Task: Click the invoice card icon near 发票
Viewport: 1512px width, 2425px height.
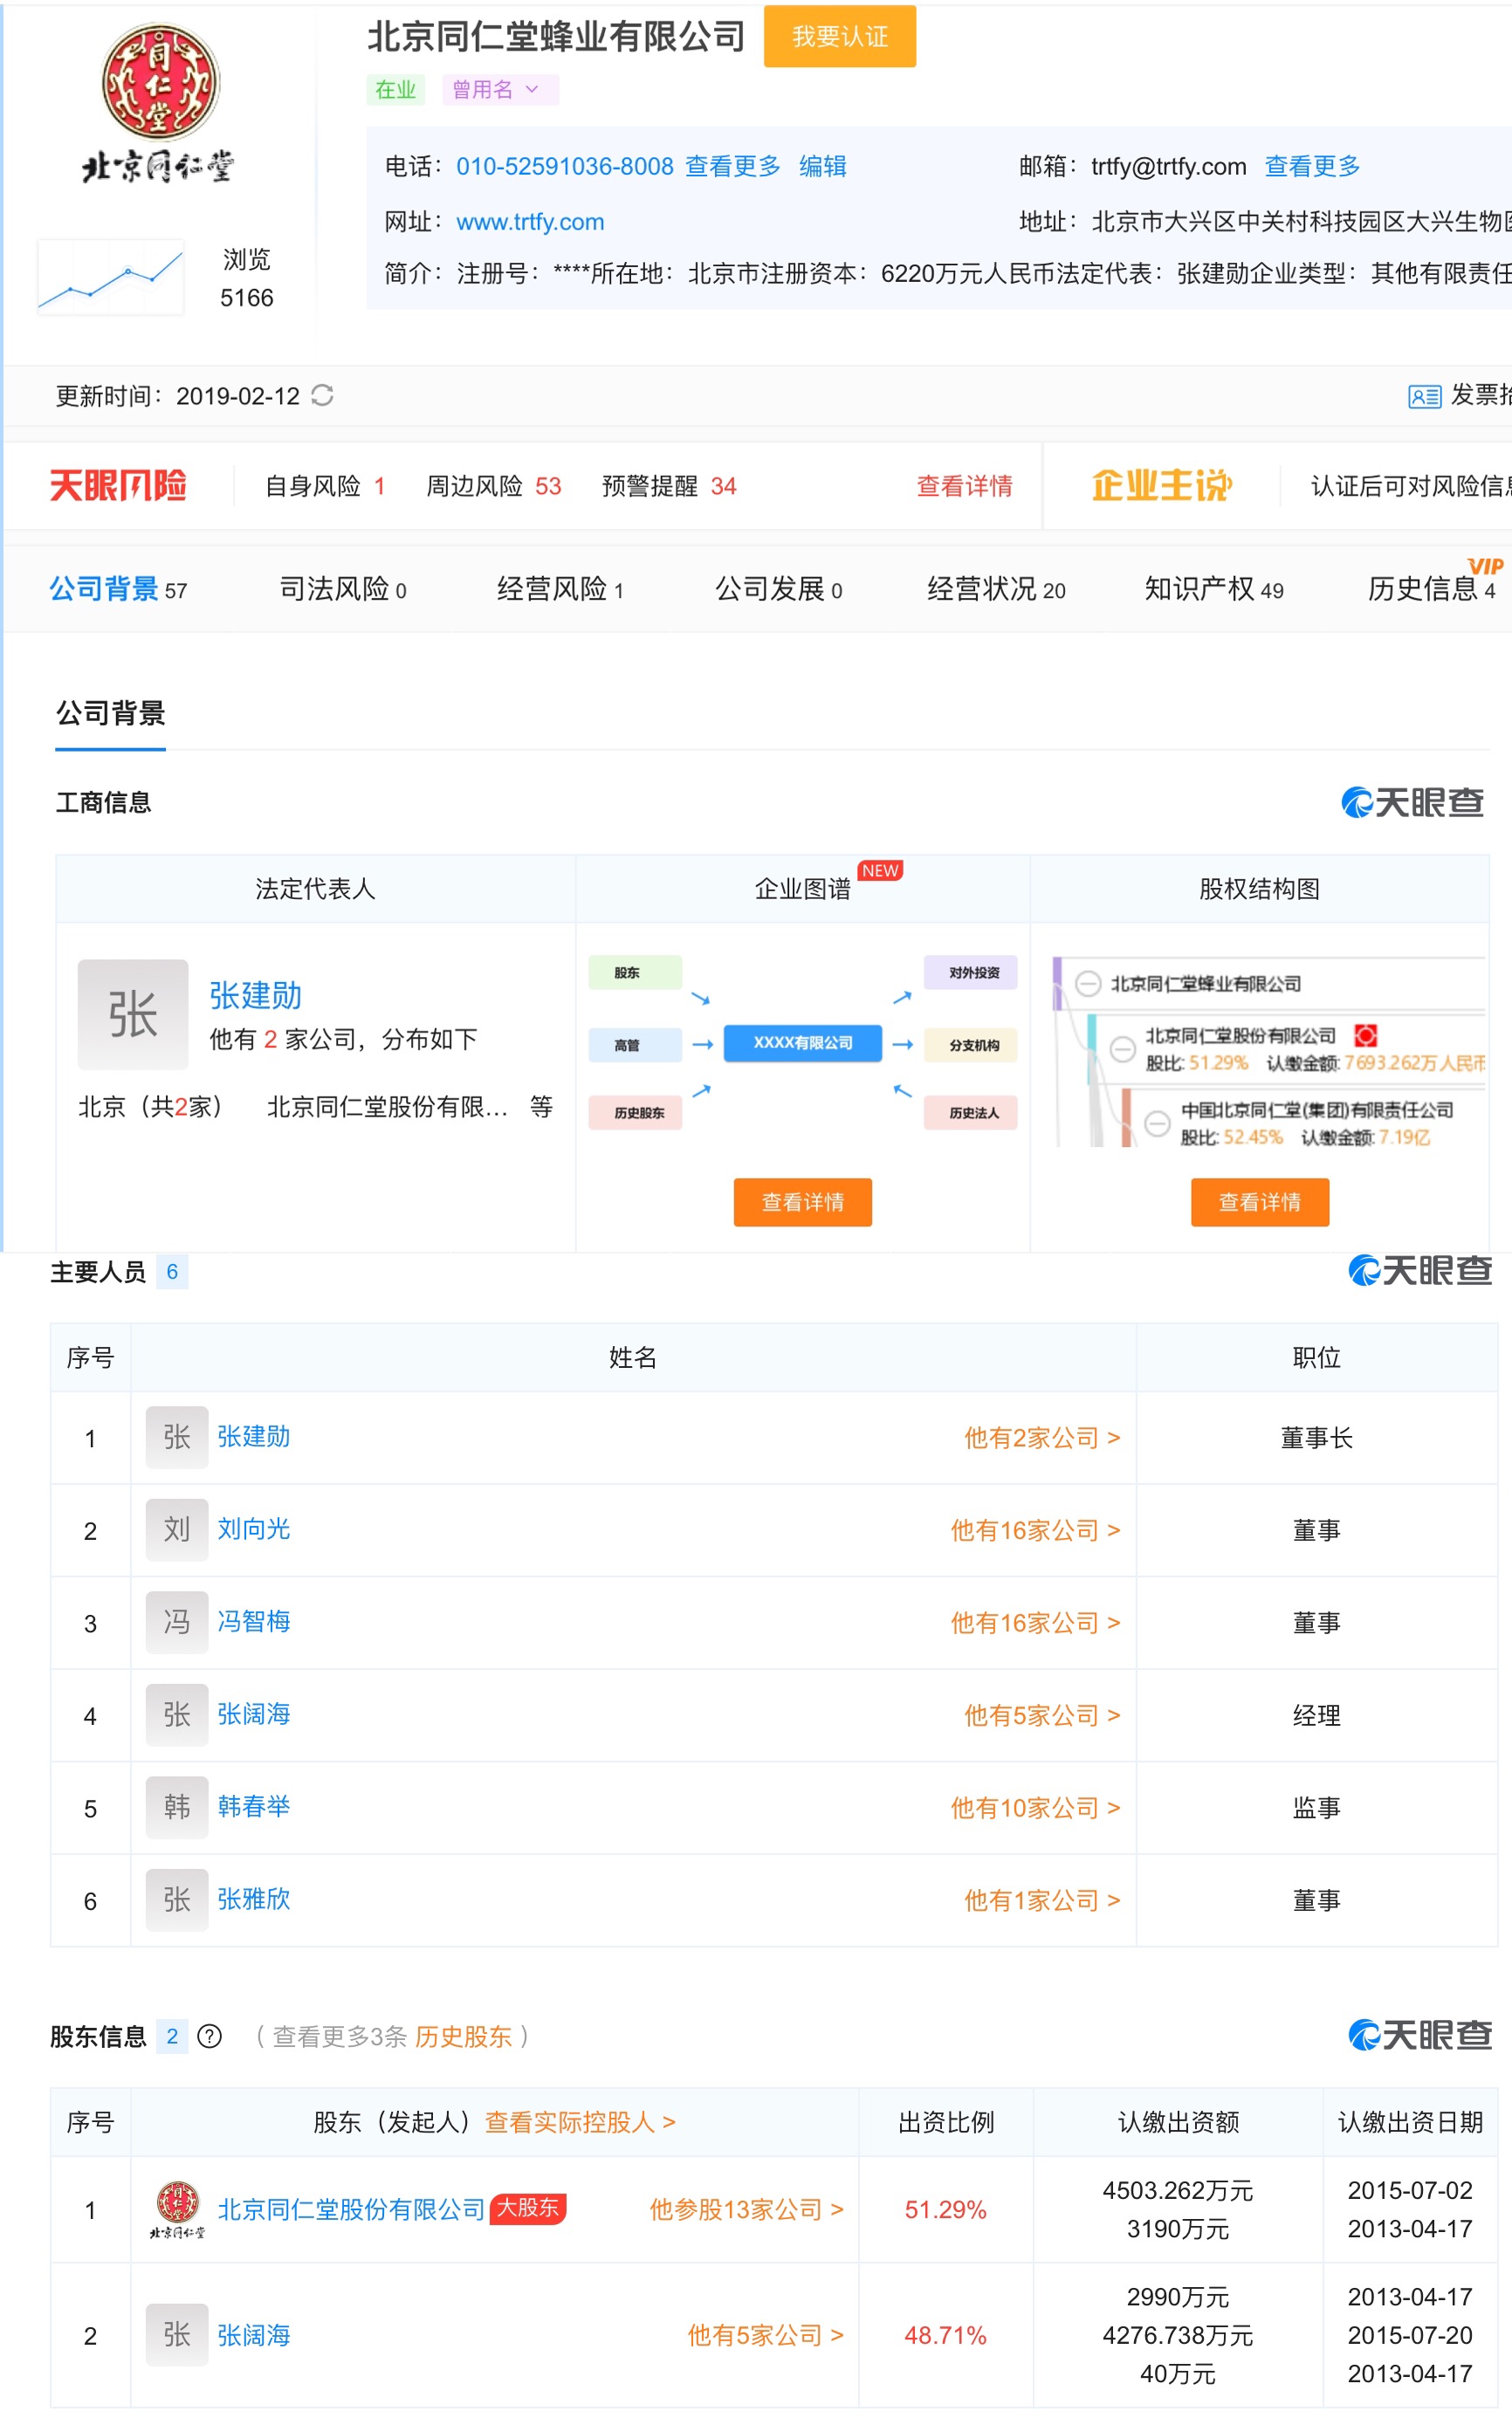Action: [1424, 397]
